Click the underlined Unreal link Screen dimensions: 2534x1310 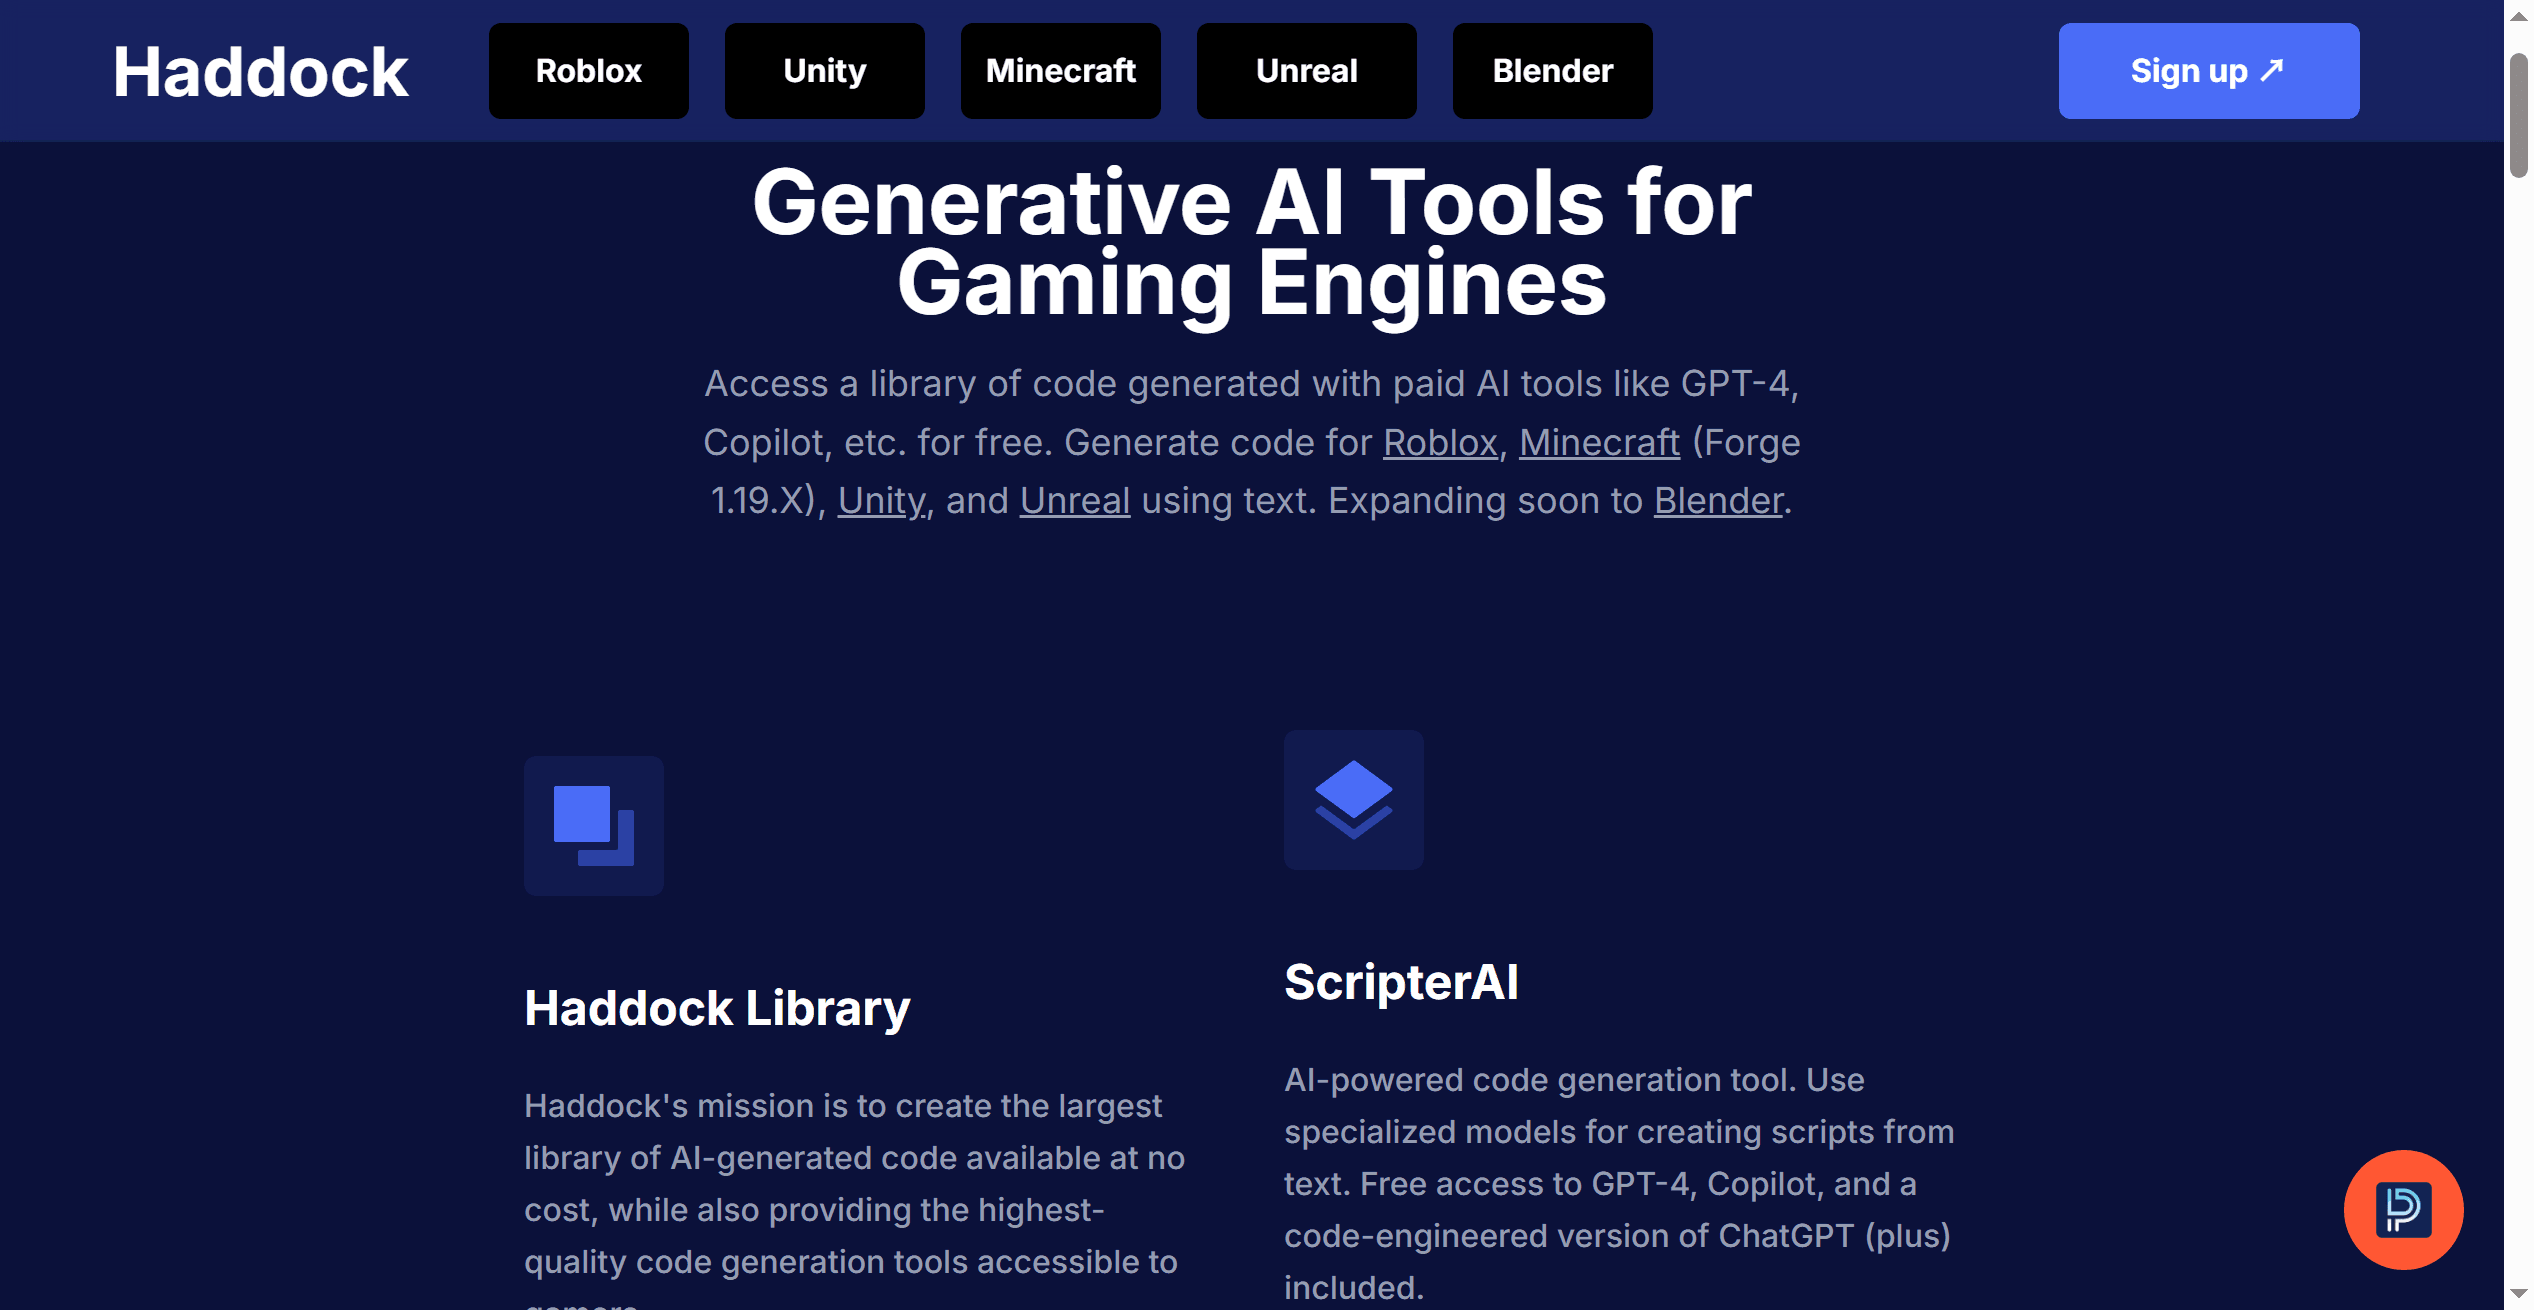click(1074, 501)
